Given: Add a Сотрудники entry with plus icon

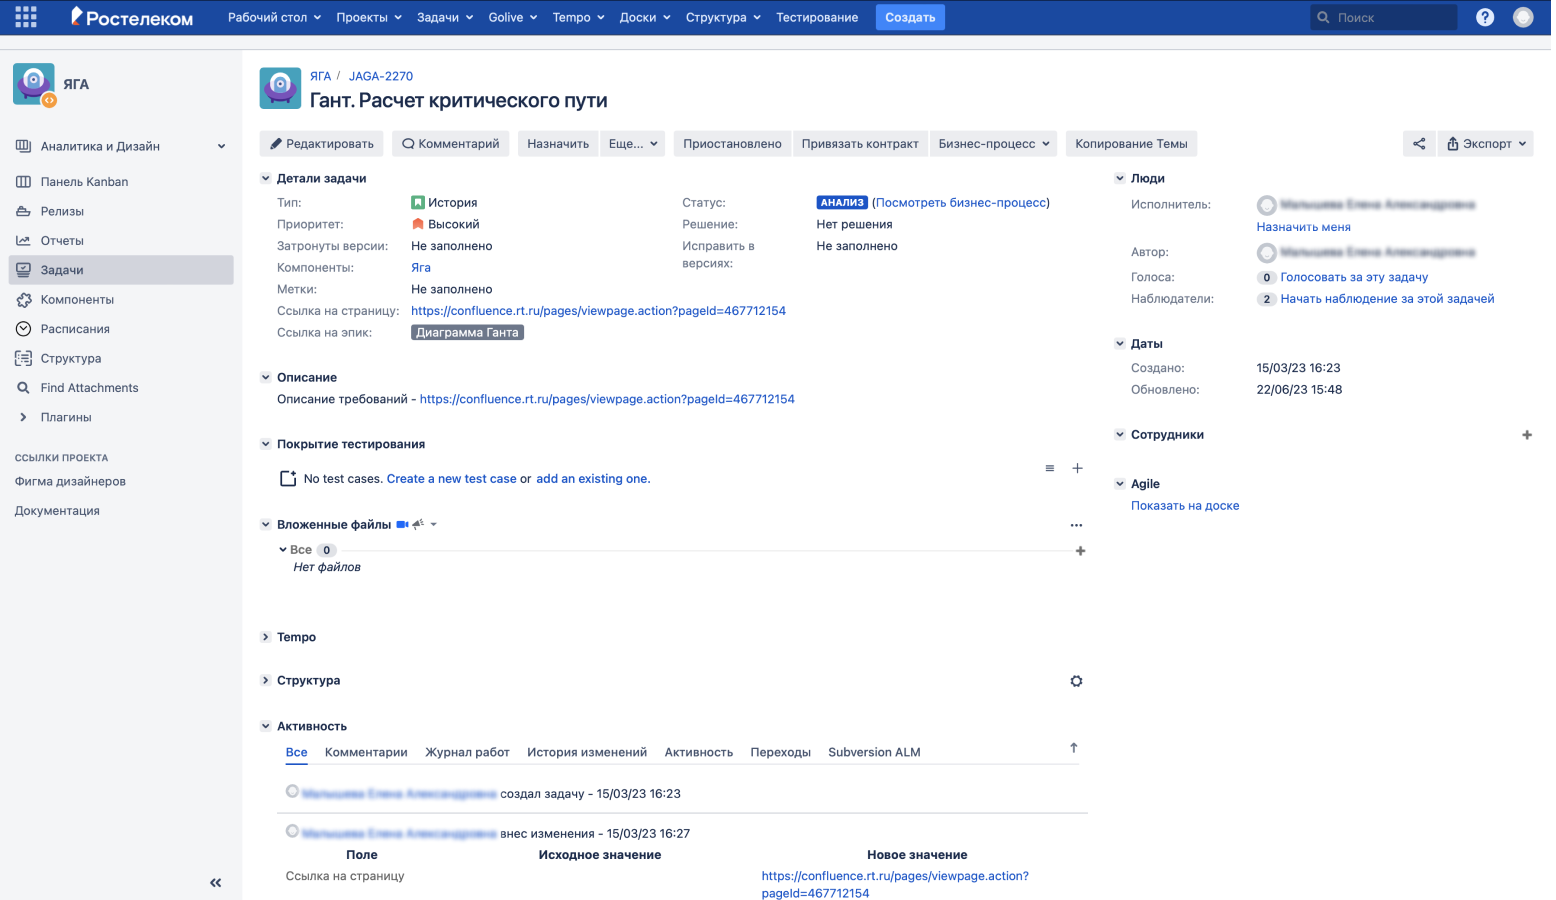Looking at the screenshot, I should tap(1527, 435).
